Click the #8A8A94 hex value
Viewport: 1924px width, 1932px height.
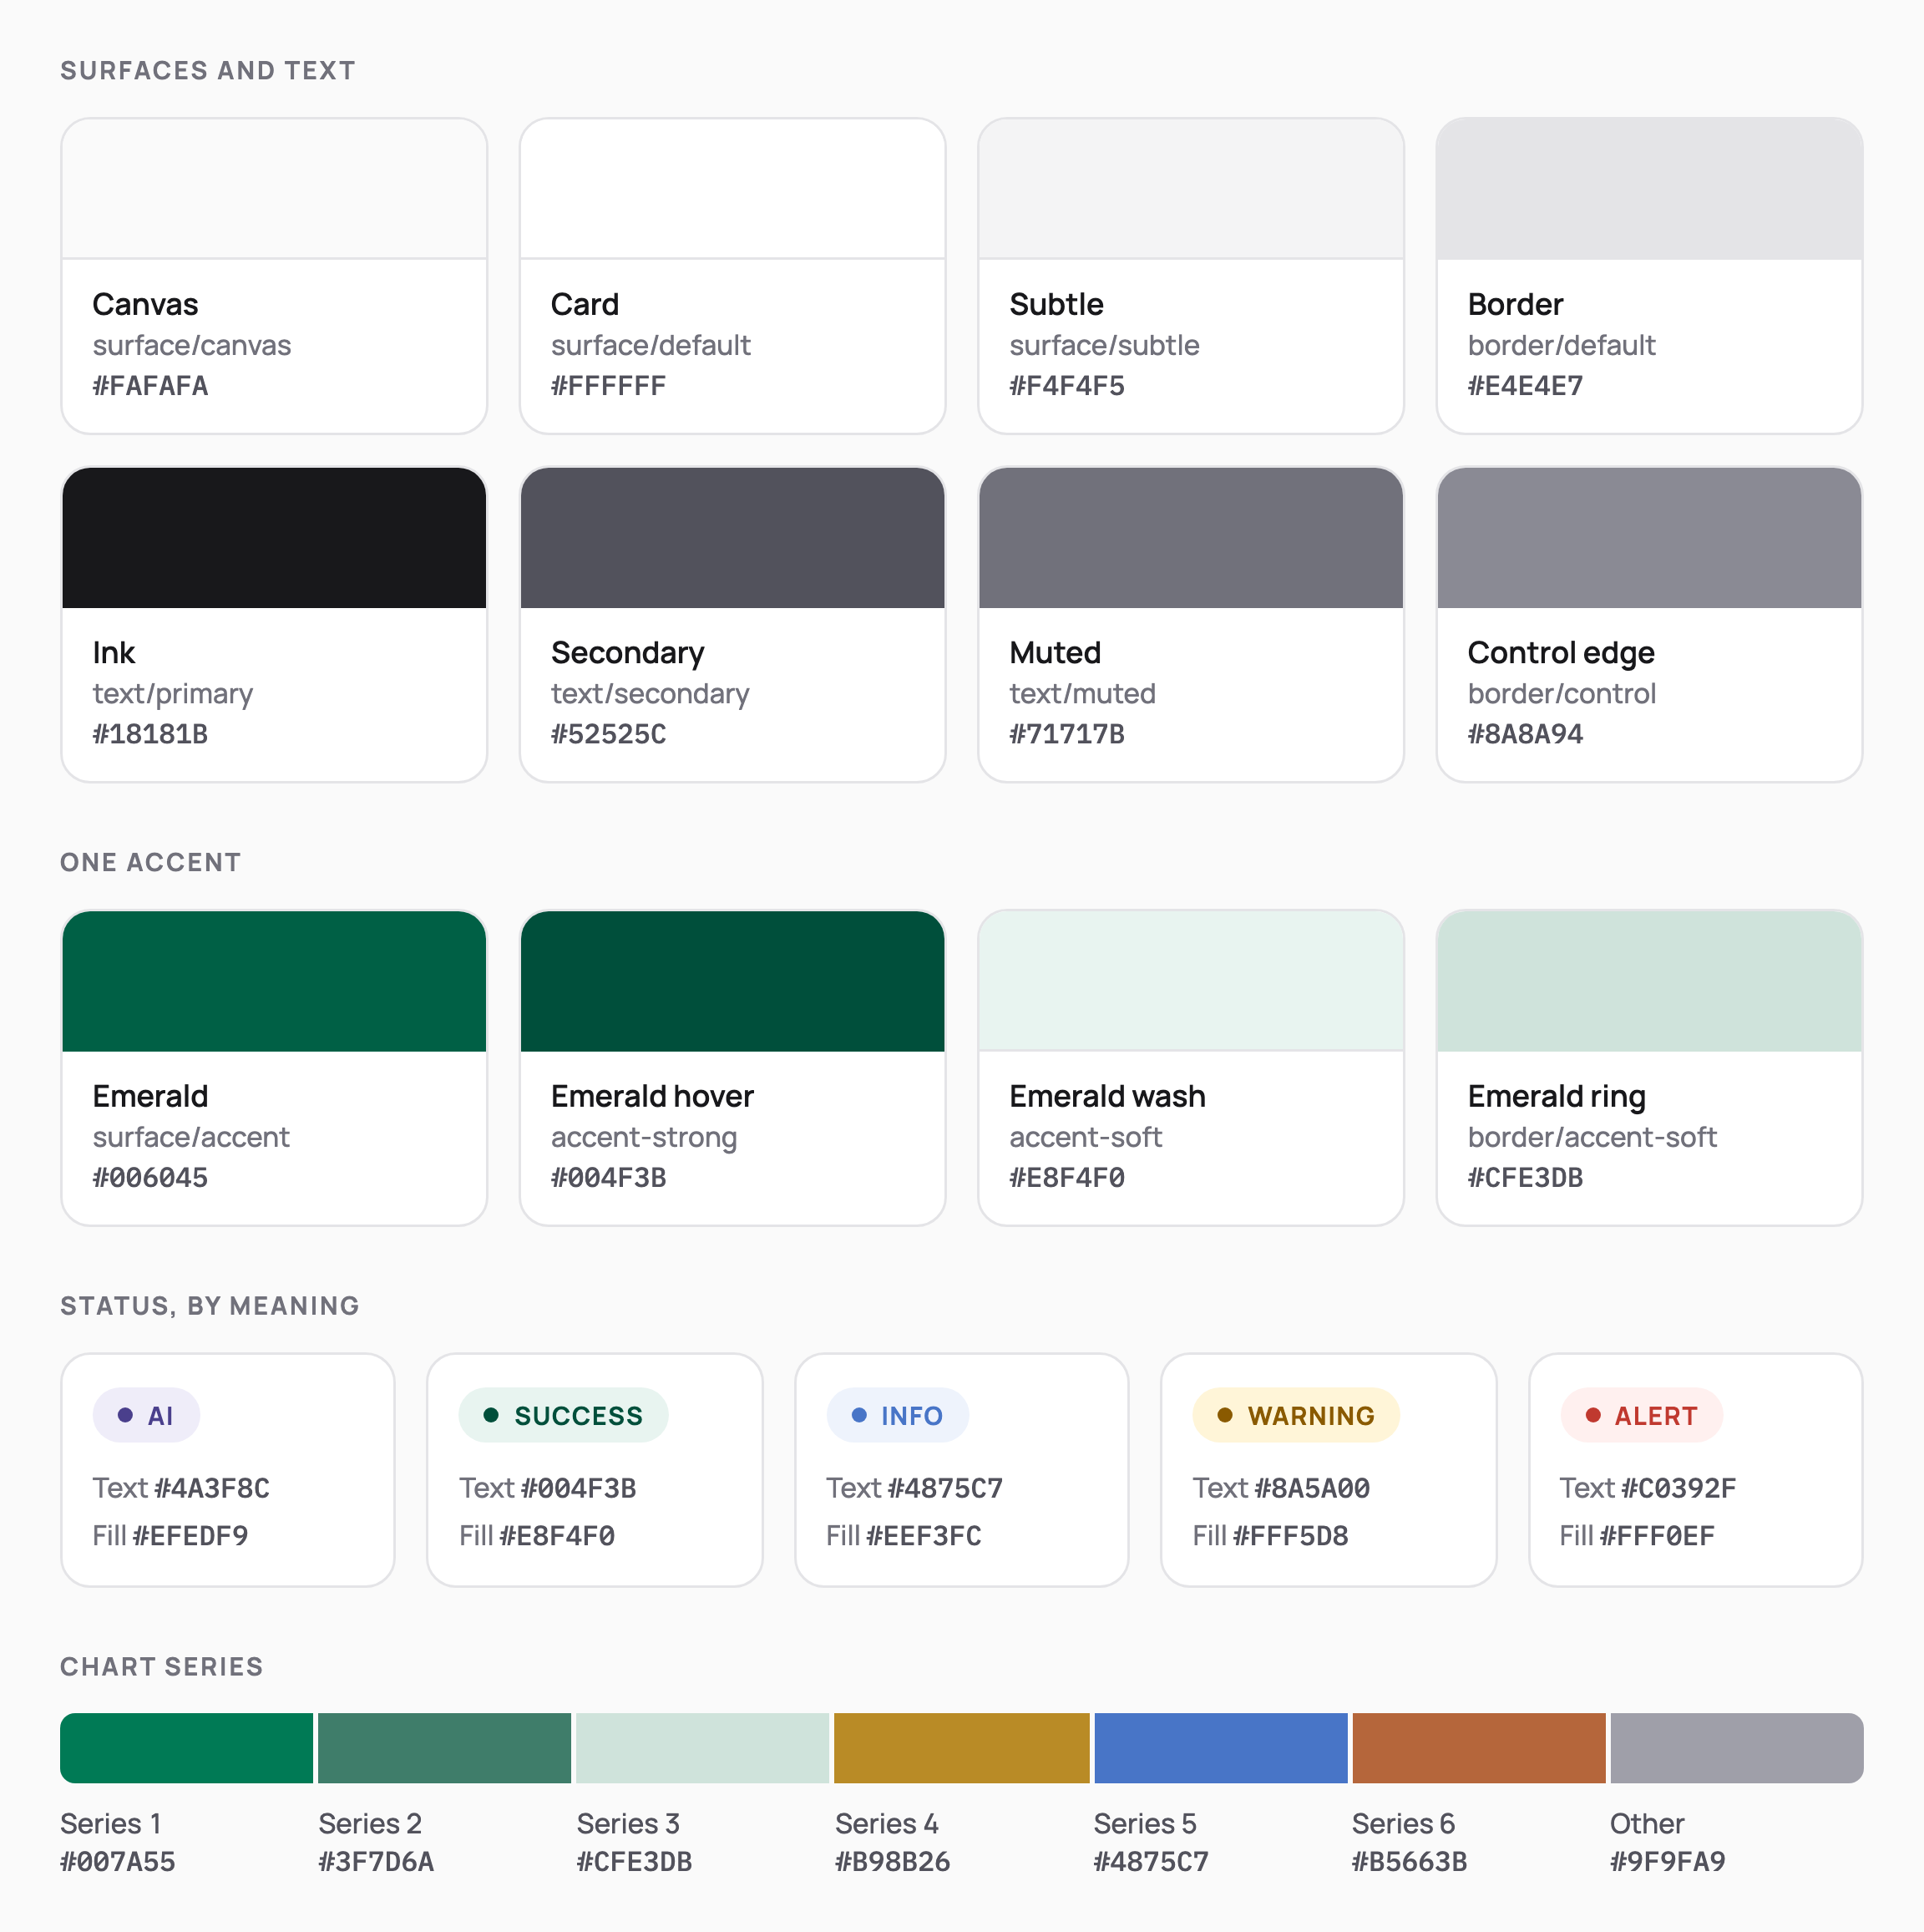1525,734
